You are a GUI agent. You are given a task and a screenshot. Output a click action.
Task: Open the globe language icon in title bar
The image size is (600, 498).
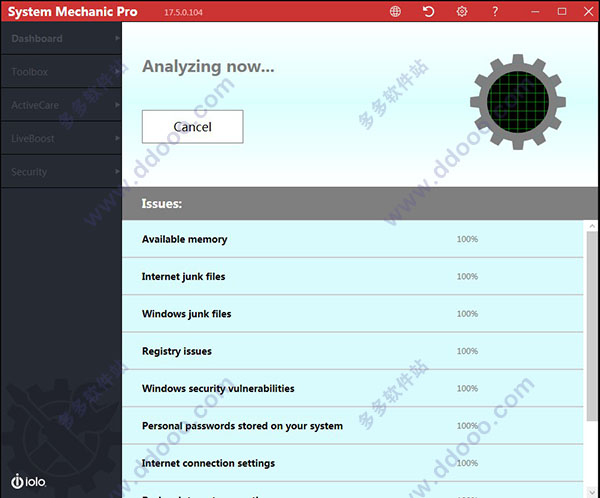[x=395, y=11]
